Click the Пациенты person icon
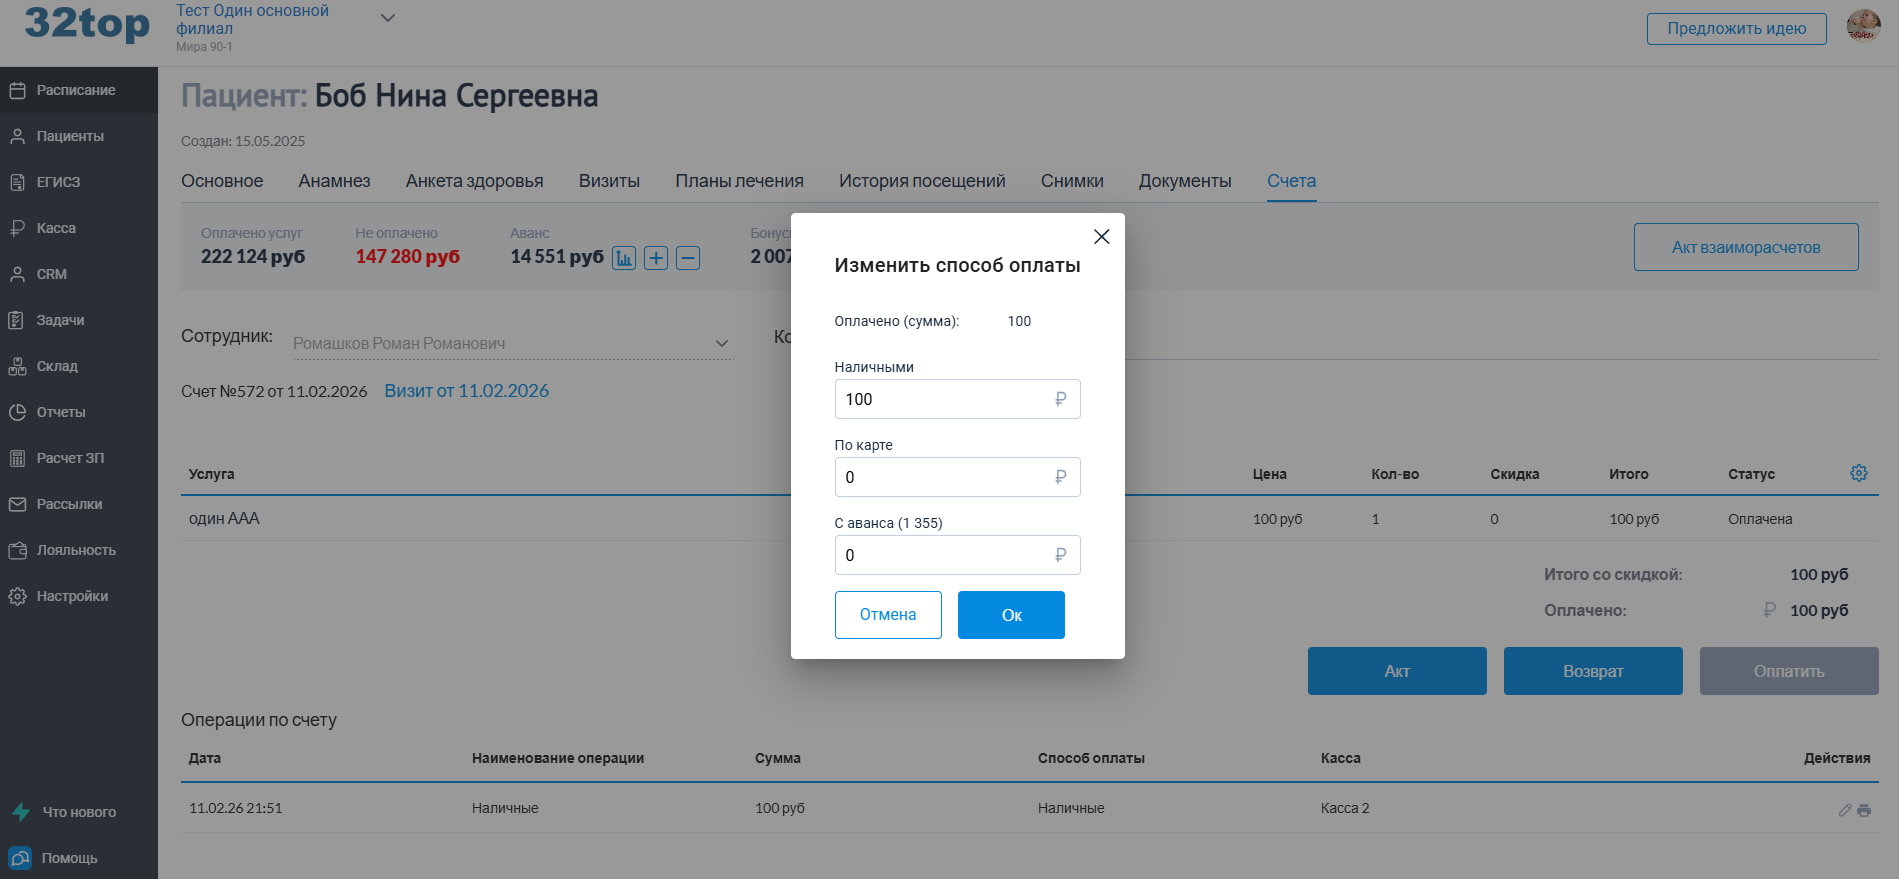Screen dimensions: 1899x879 click(x=17, y=136)
